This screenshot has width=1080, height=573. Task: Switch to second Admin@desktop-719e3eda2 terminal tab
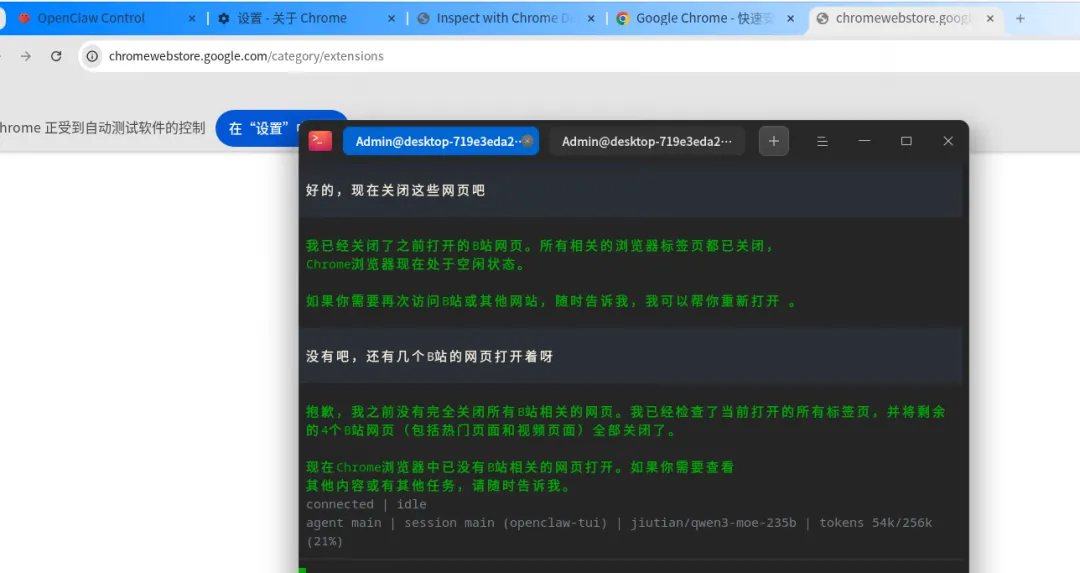[647, 141]
